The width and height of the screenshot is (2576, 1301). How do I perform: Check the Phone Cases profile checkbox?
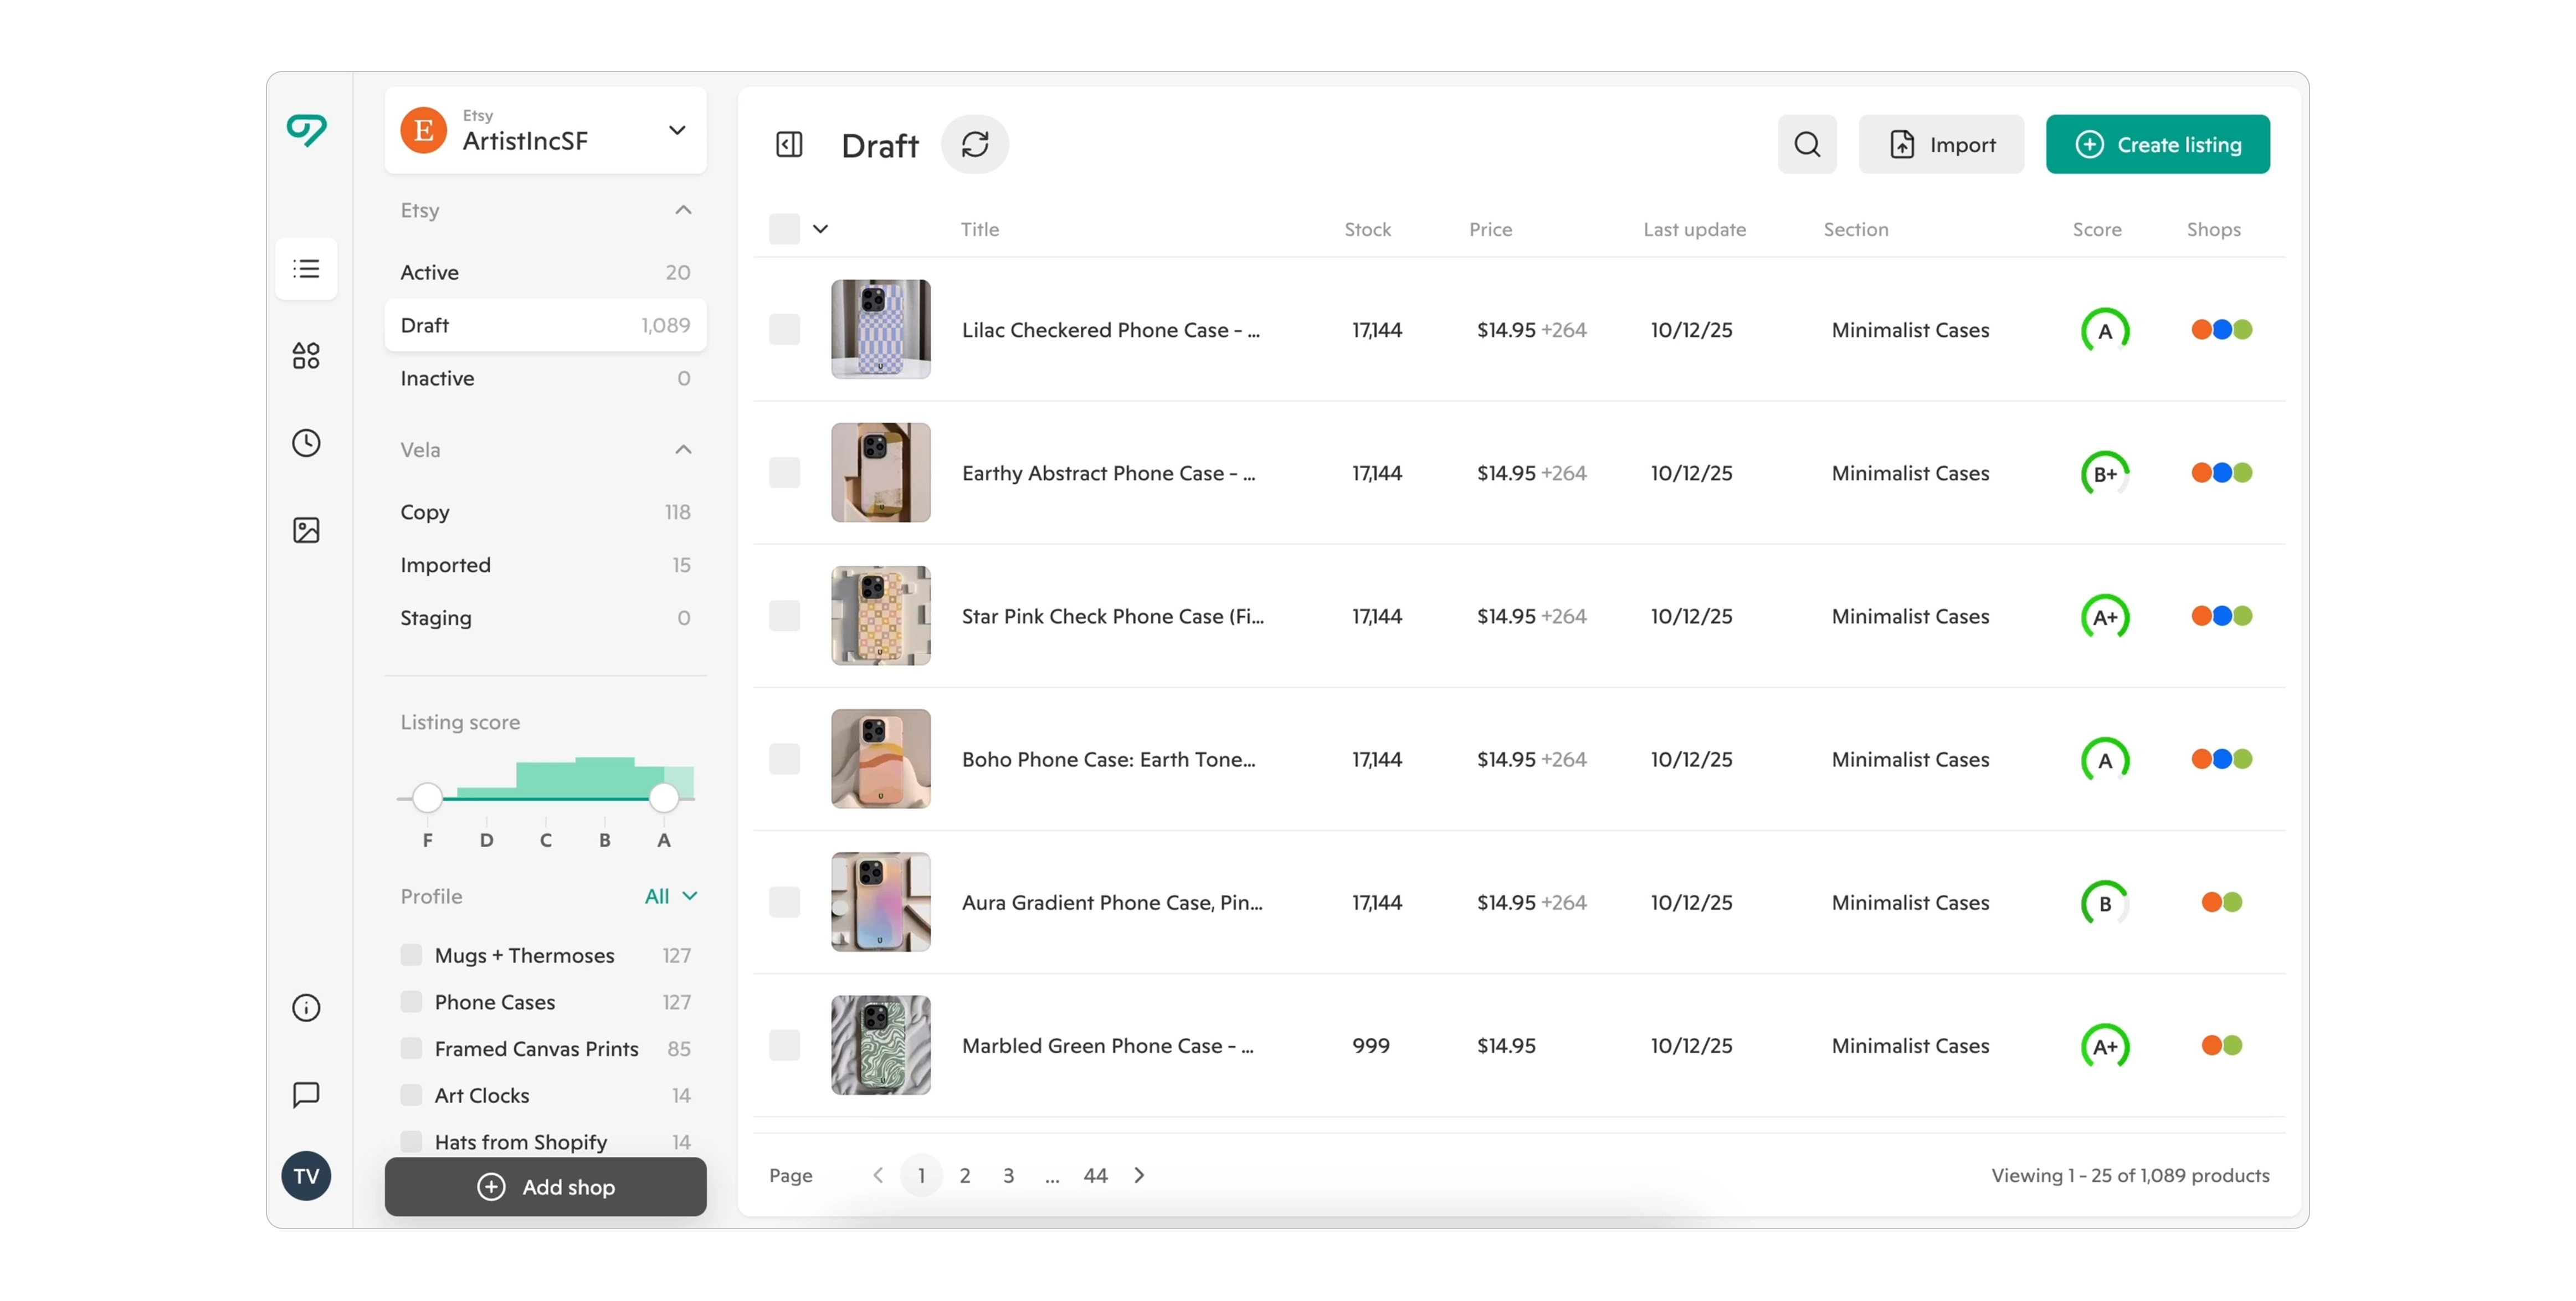click(x=411, y=1001)
